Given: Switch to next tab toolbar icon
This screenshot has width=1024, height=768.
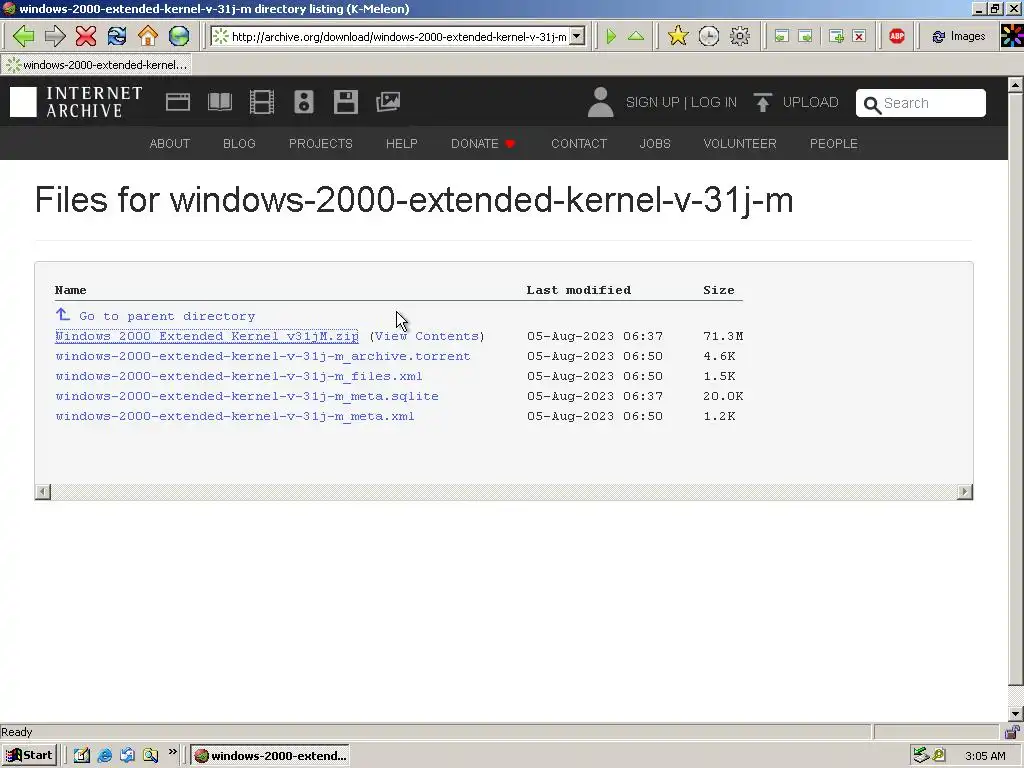Looking at the screenshot, I should pyautogui.click(x=806, y=37).
